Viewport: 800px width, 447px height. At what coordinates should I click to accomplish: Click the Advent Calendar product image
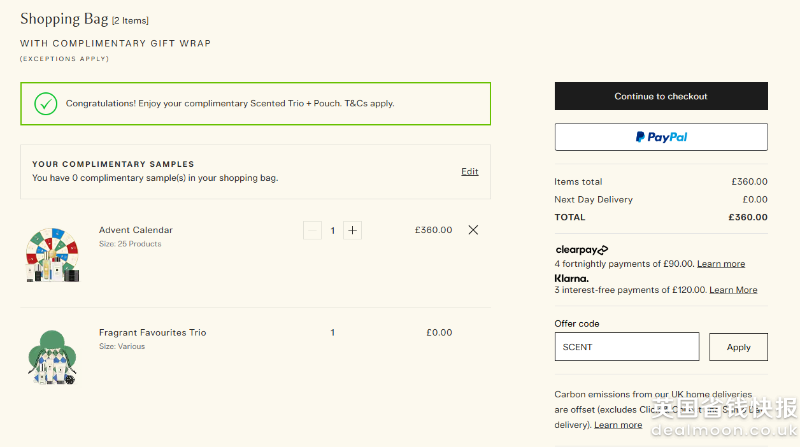coord(52,255)
